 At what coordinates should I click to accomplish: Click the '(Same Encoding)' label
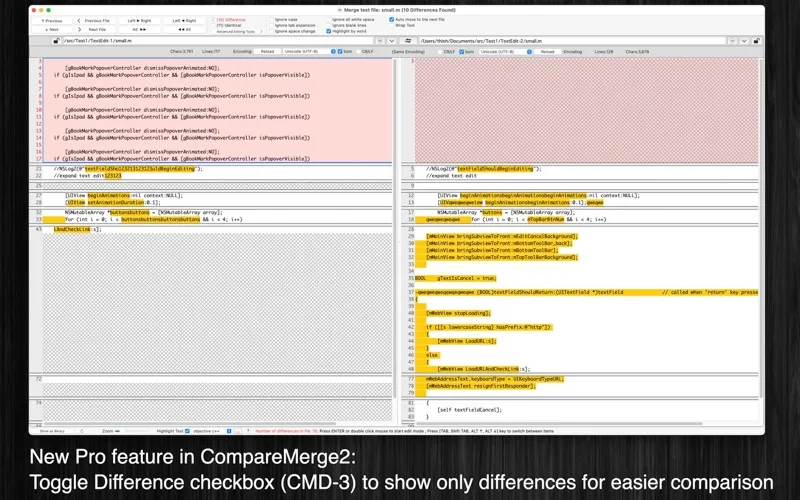tap(408, 52)
